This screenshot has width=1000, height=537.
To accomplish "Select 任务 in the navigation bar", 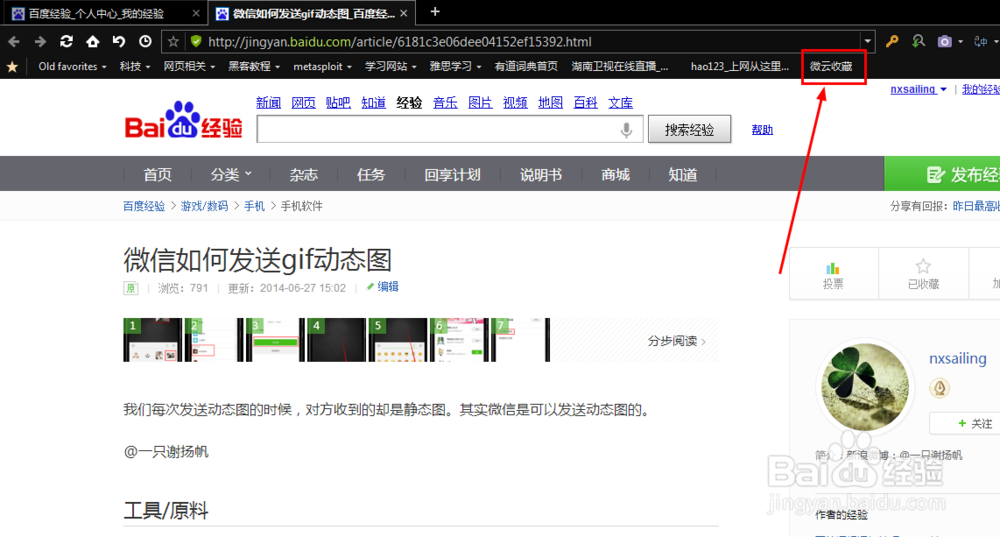I will point(371,174).
